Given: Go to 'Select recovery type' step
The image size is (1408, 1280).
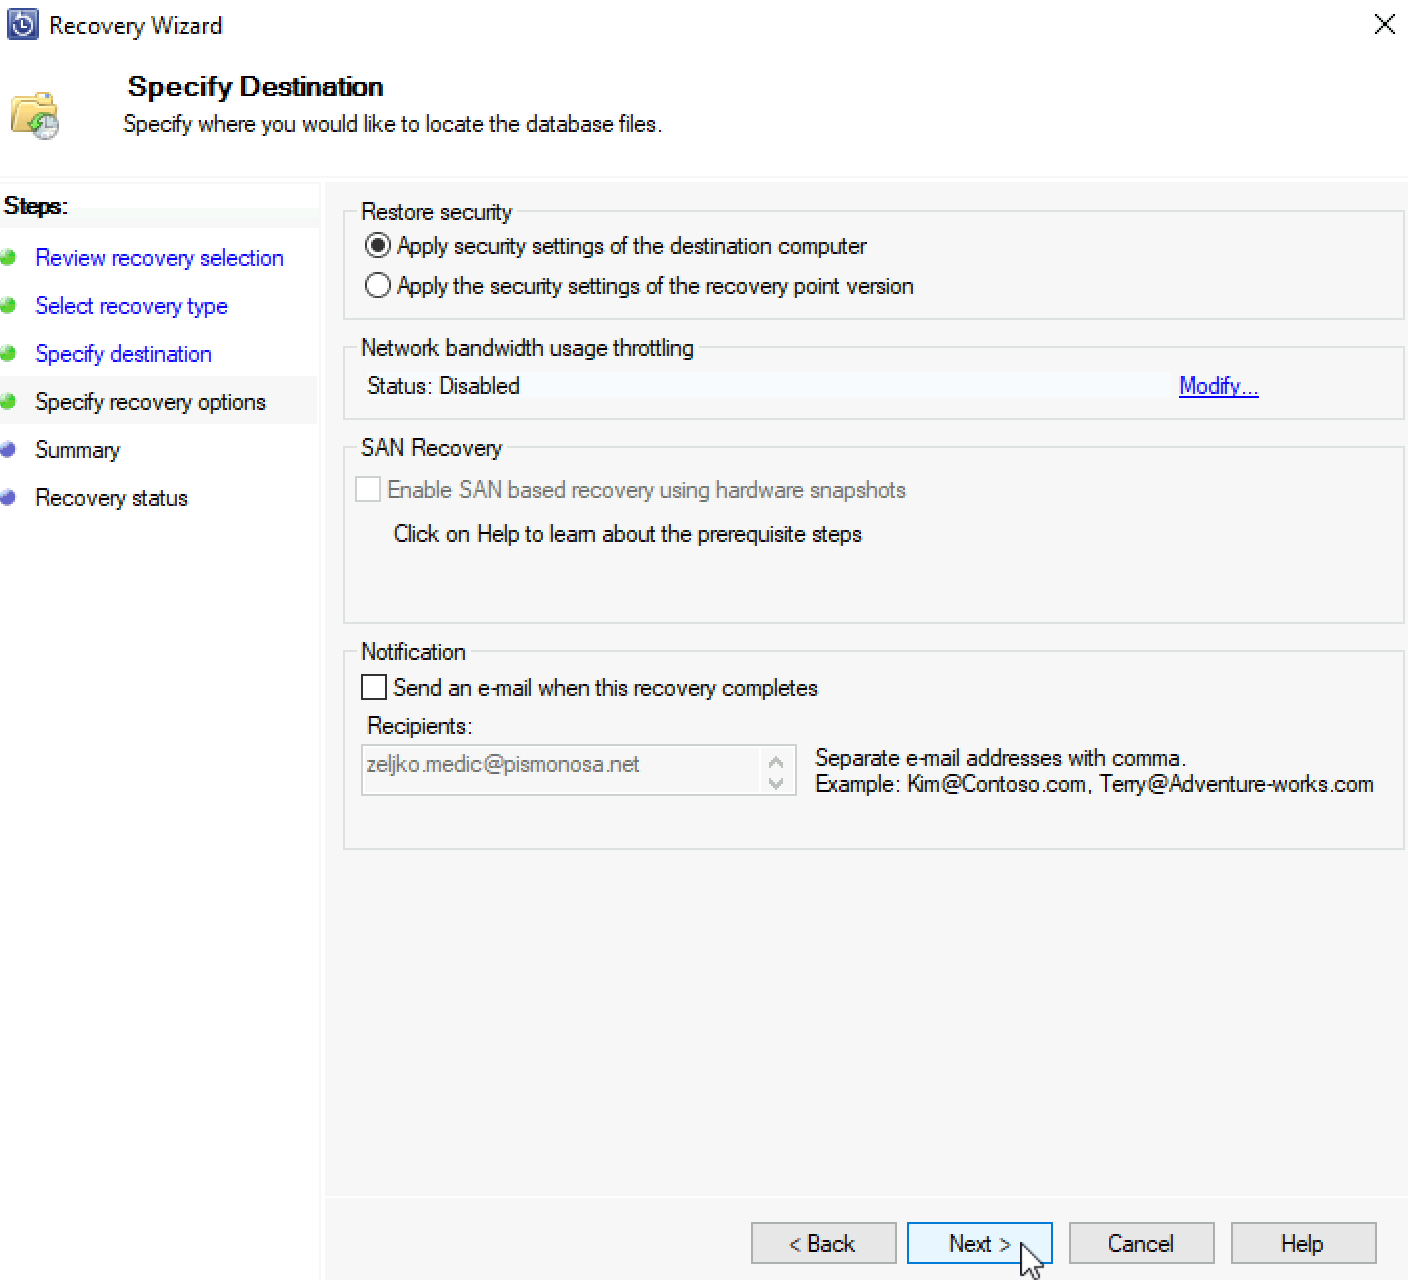Looking at the screenshot, I should [131, 306].
